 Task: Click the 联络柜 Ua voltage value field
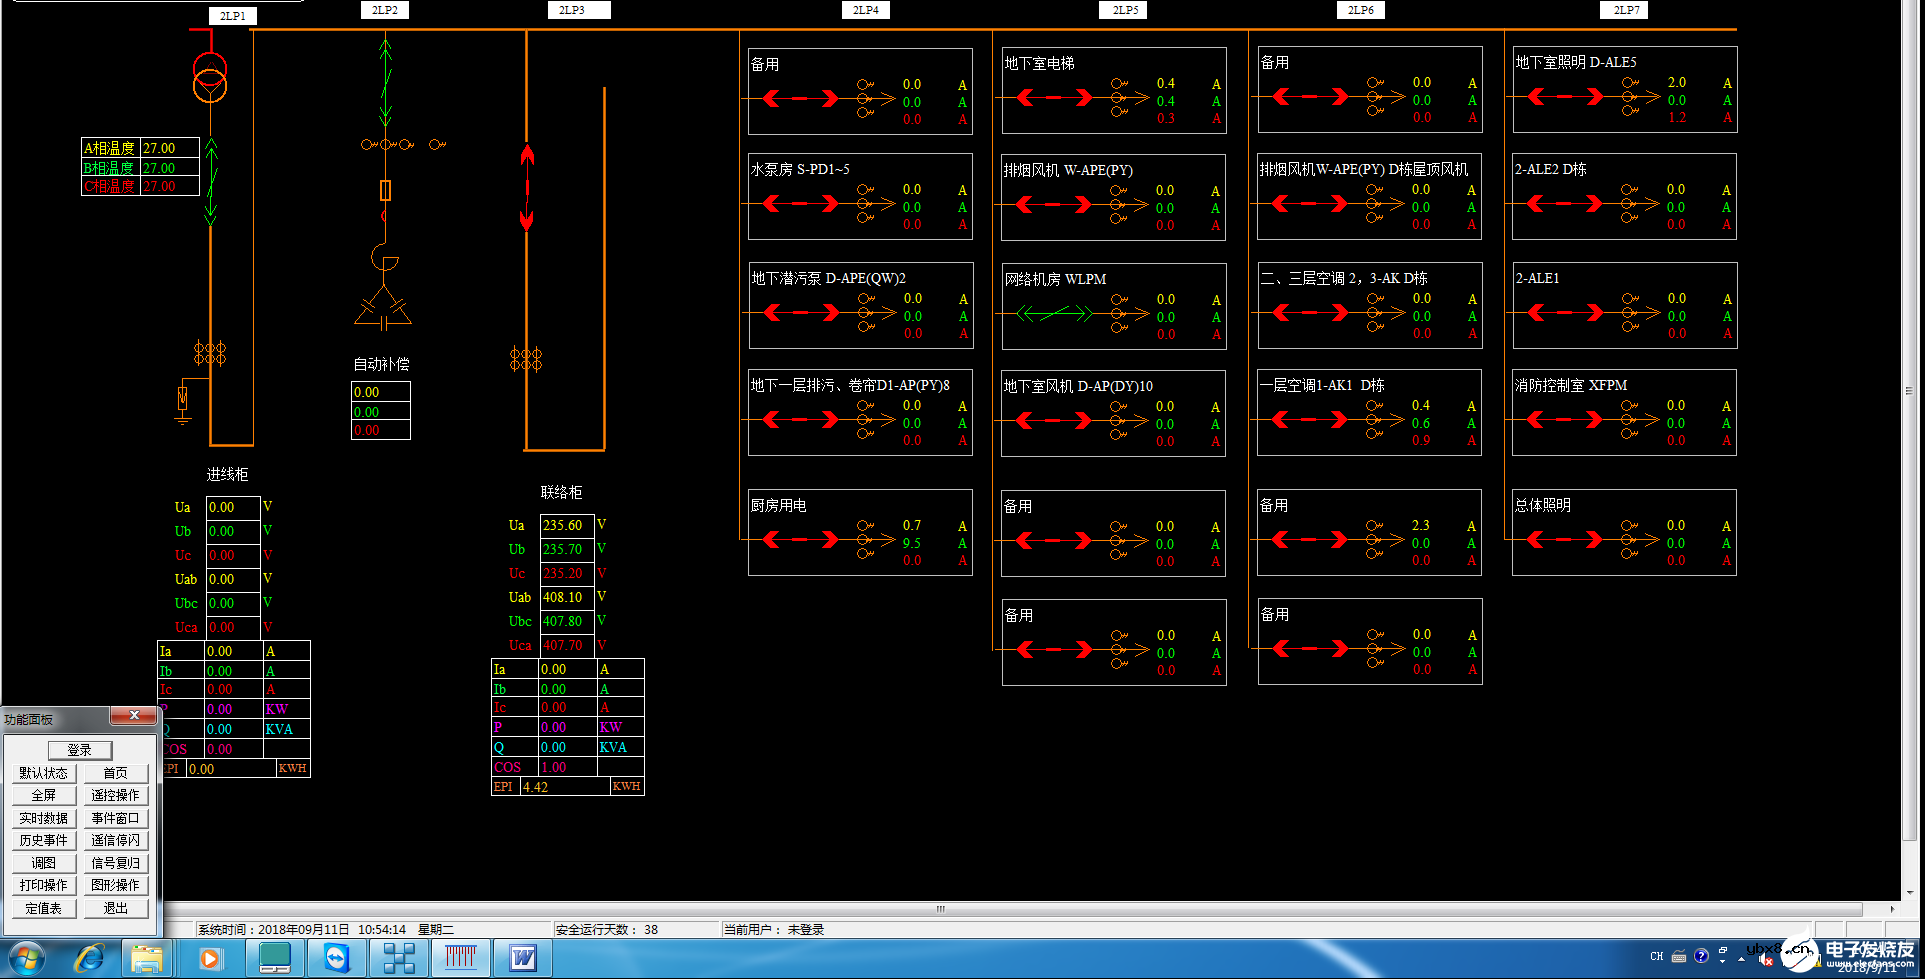567,525
